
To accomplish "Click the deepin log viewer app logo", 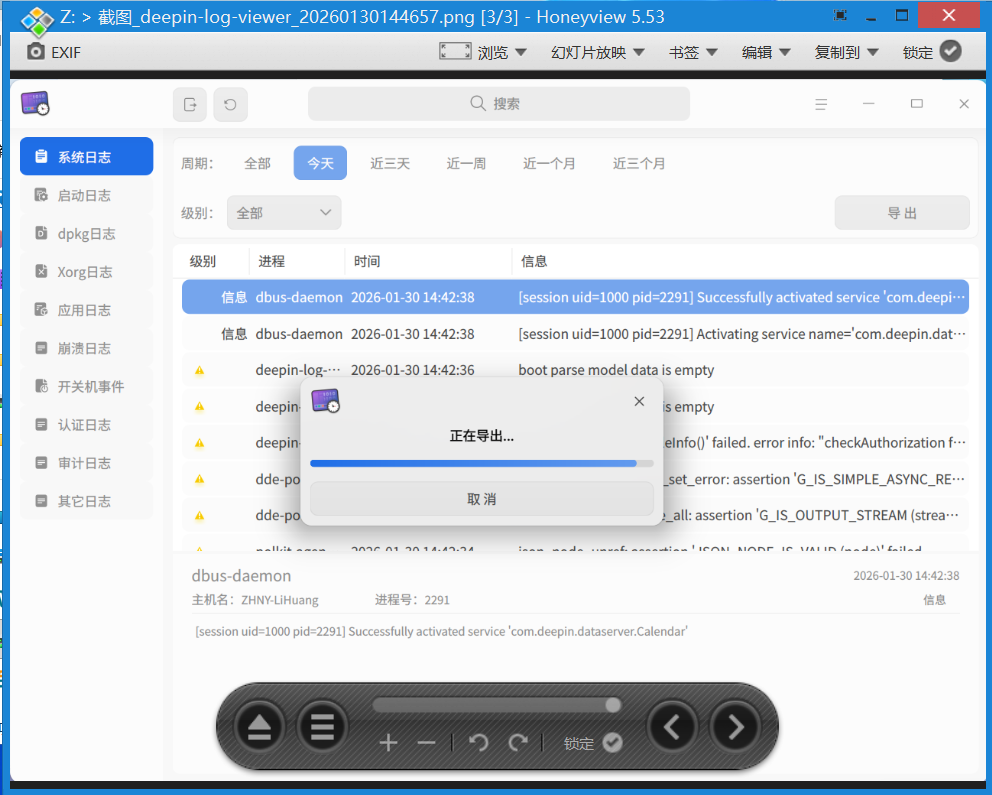I will [x=35, y=103].
